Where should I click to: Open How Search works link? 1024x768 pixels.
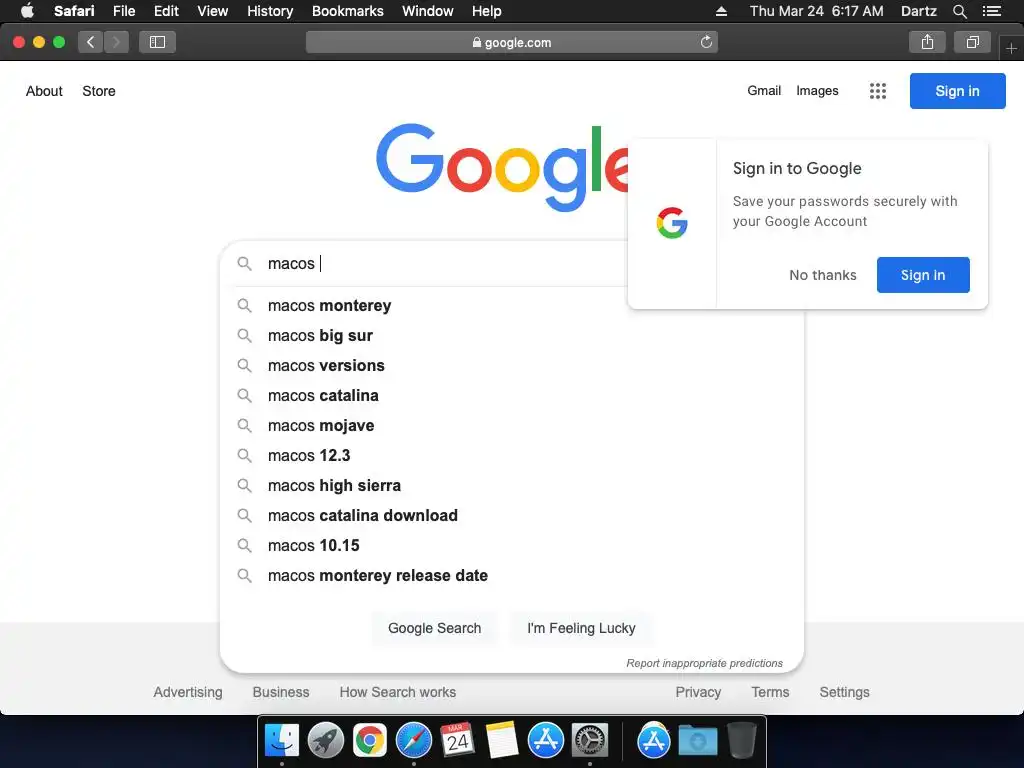(398, 692)
